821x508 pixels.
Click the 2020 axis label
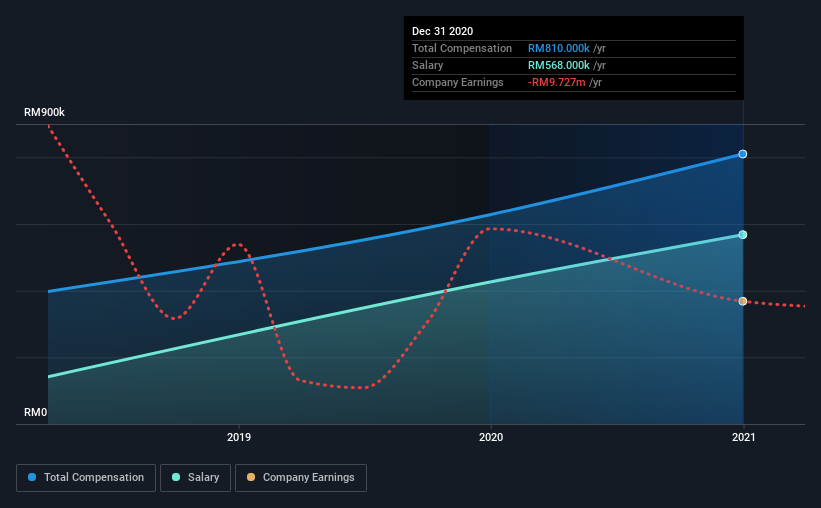(491, 437)
